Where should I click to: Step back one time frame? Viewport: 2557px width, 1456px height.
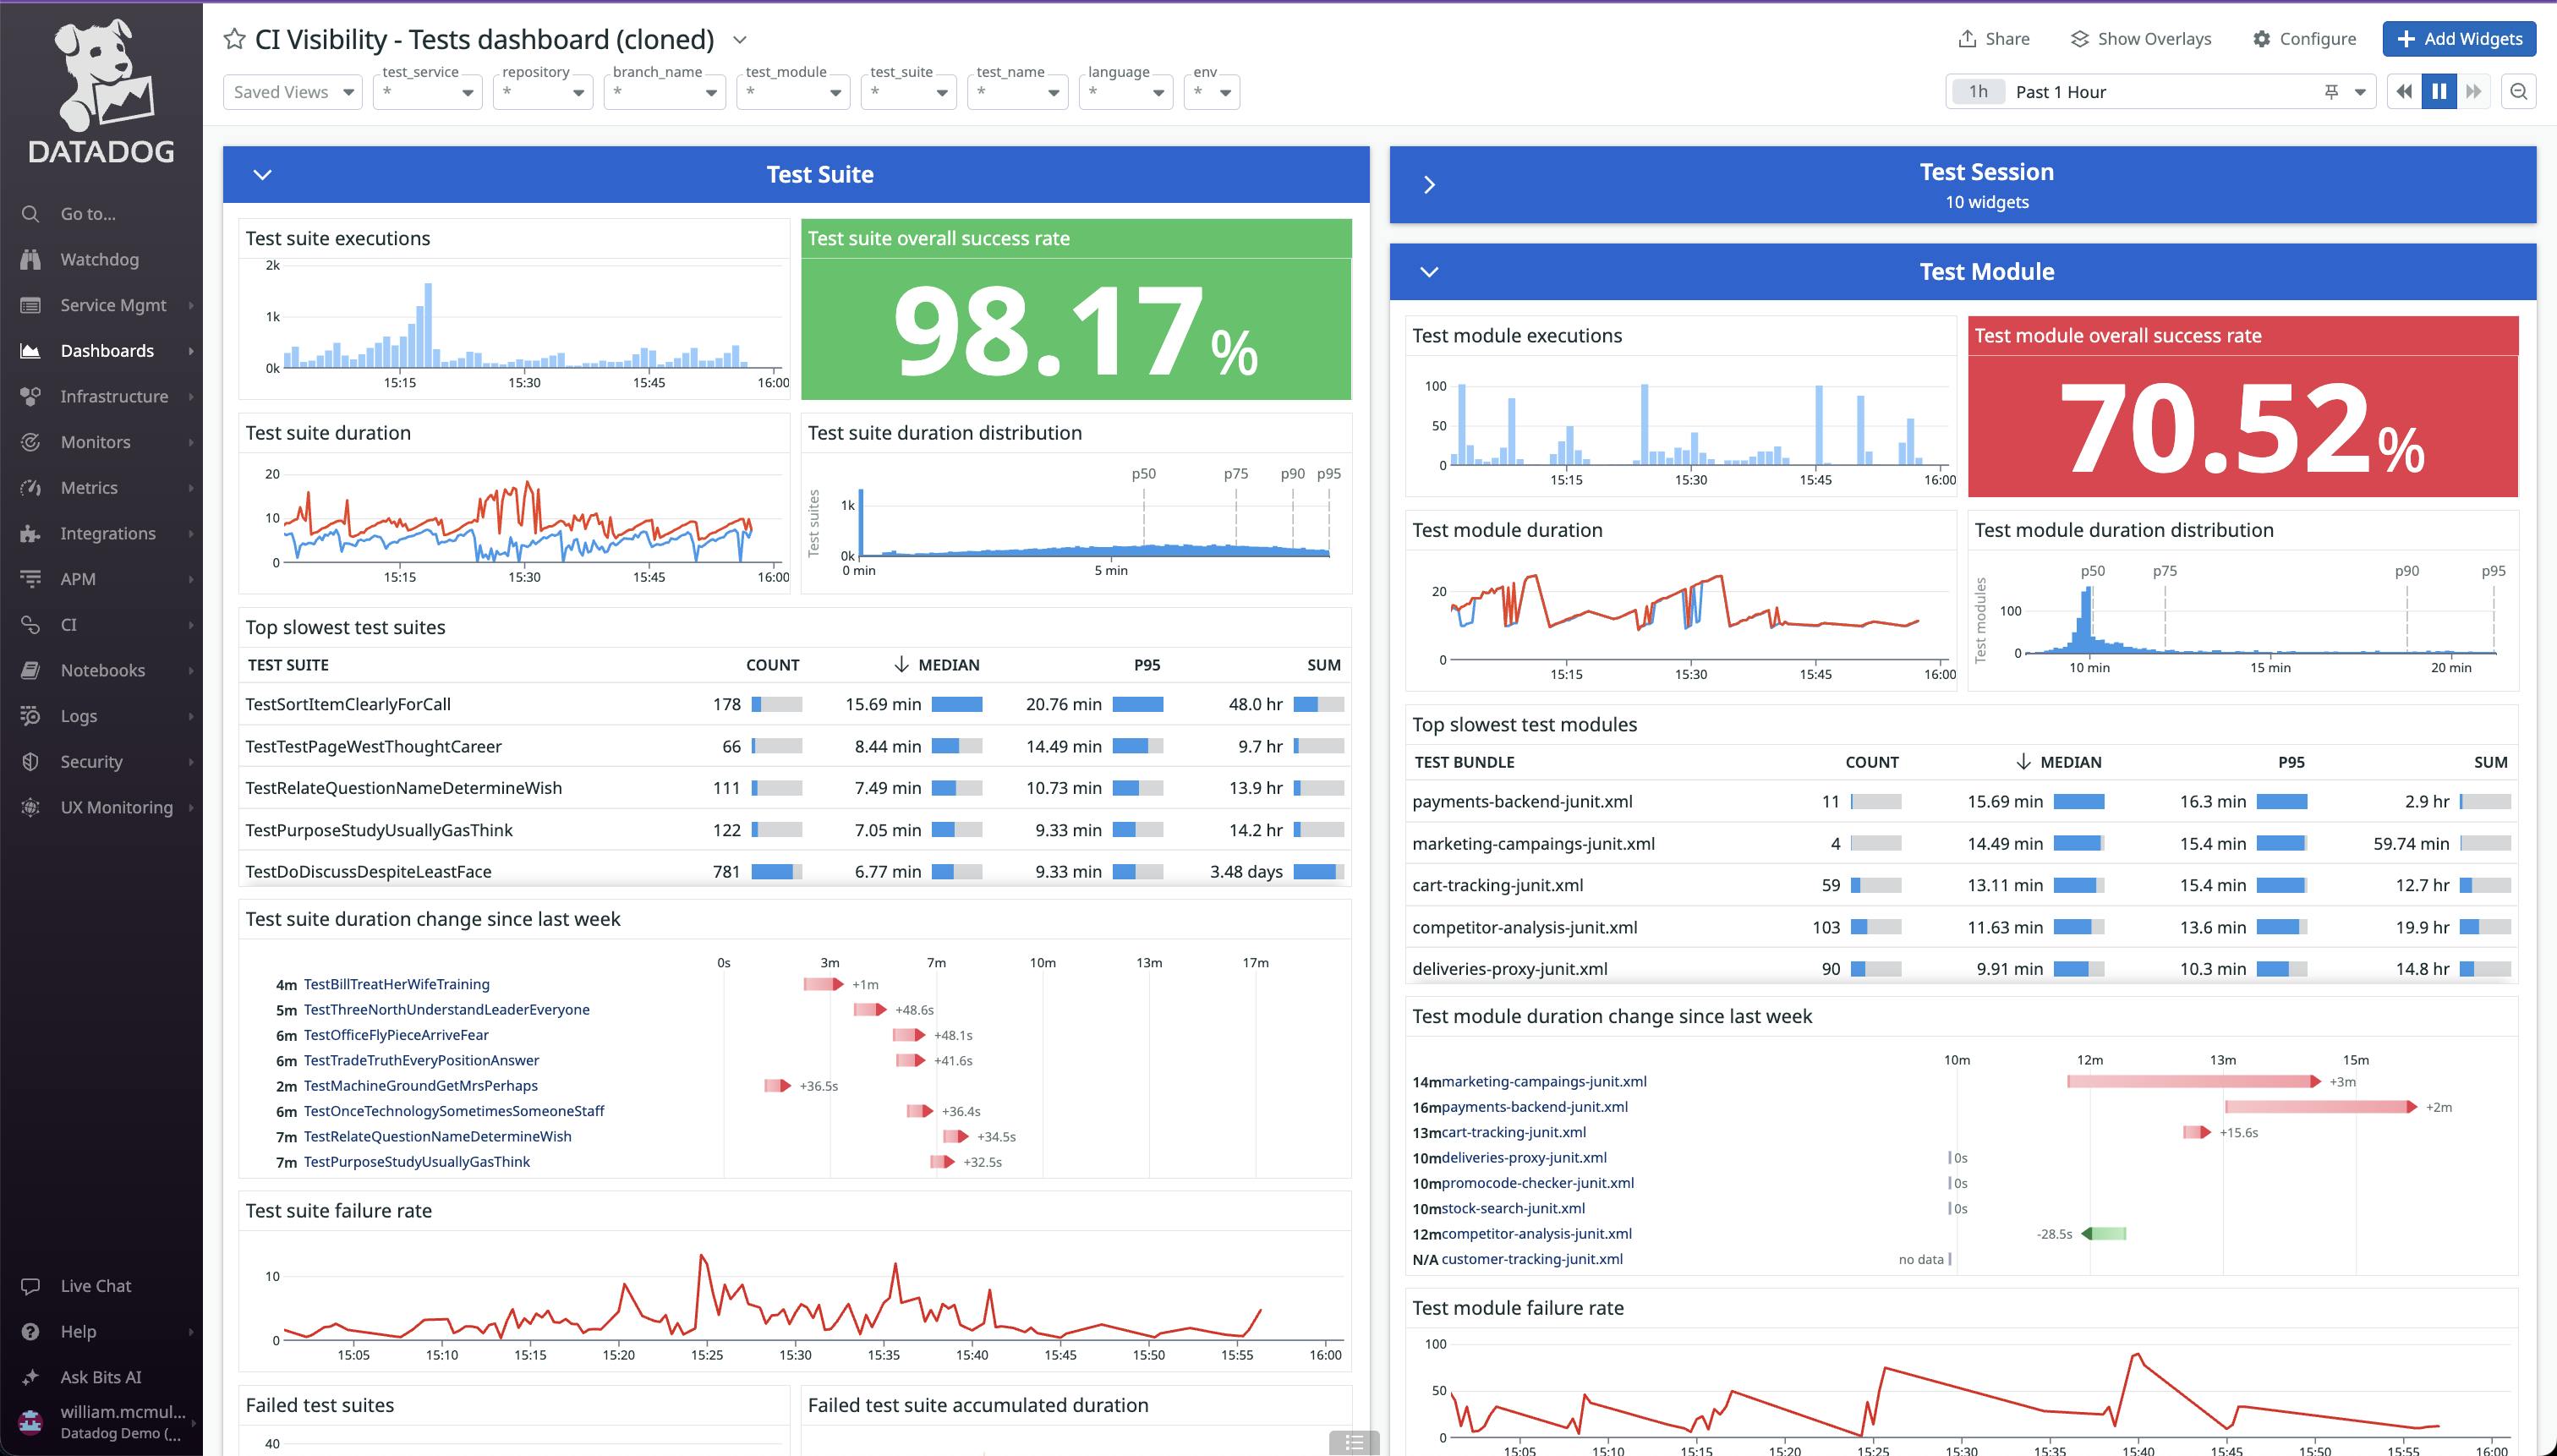click(x=2403, y=92)
